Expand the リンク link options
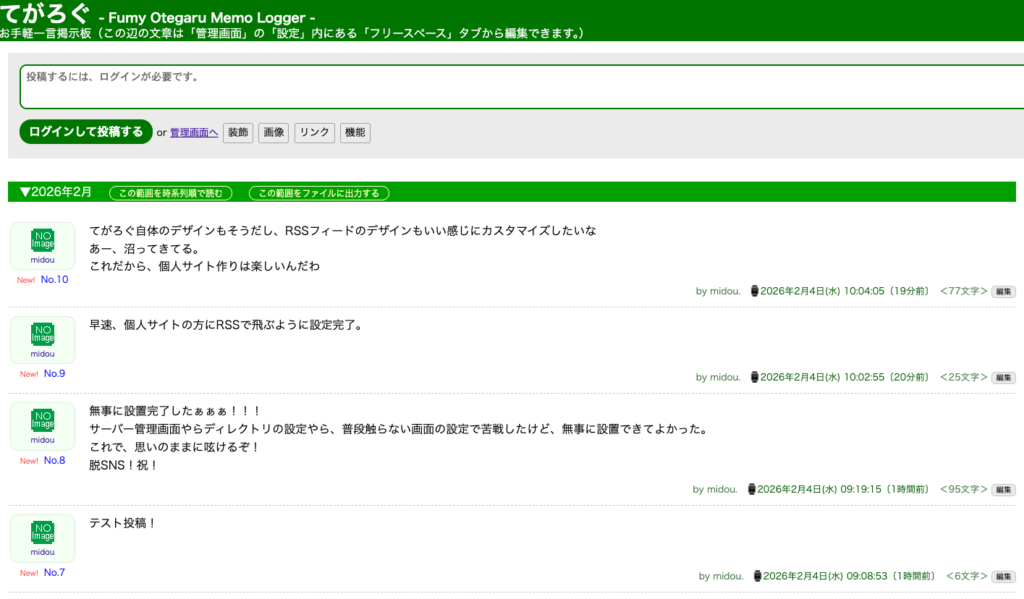The image size is (1024, 599). tap(314, 133)
